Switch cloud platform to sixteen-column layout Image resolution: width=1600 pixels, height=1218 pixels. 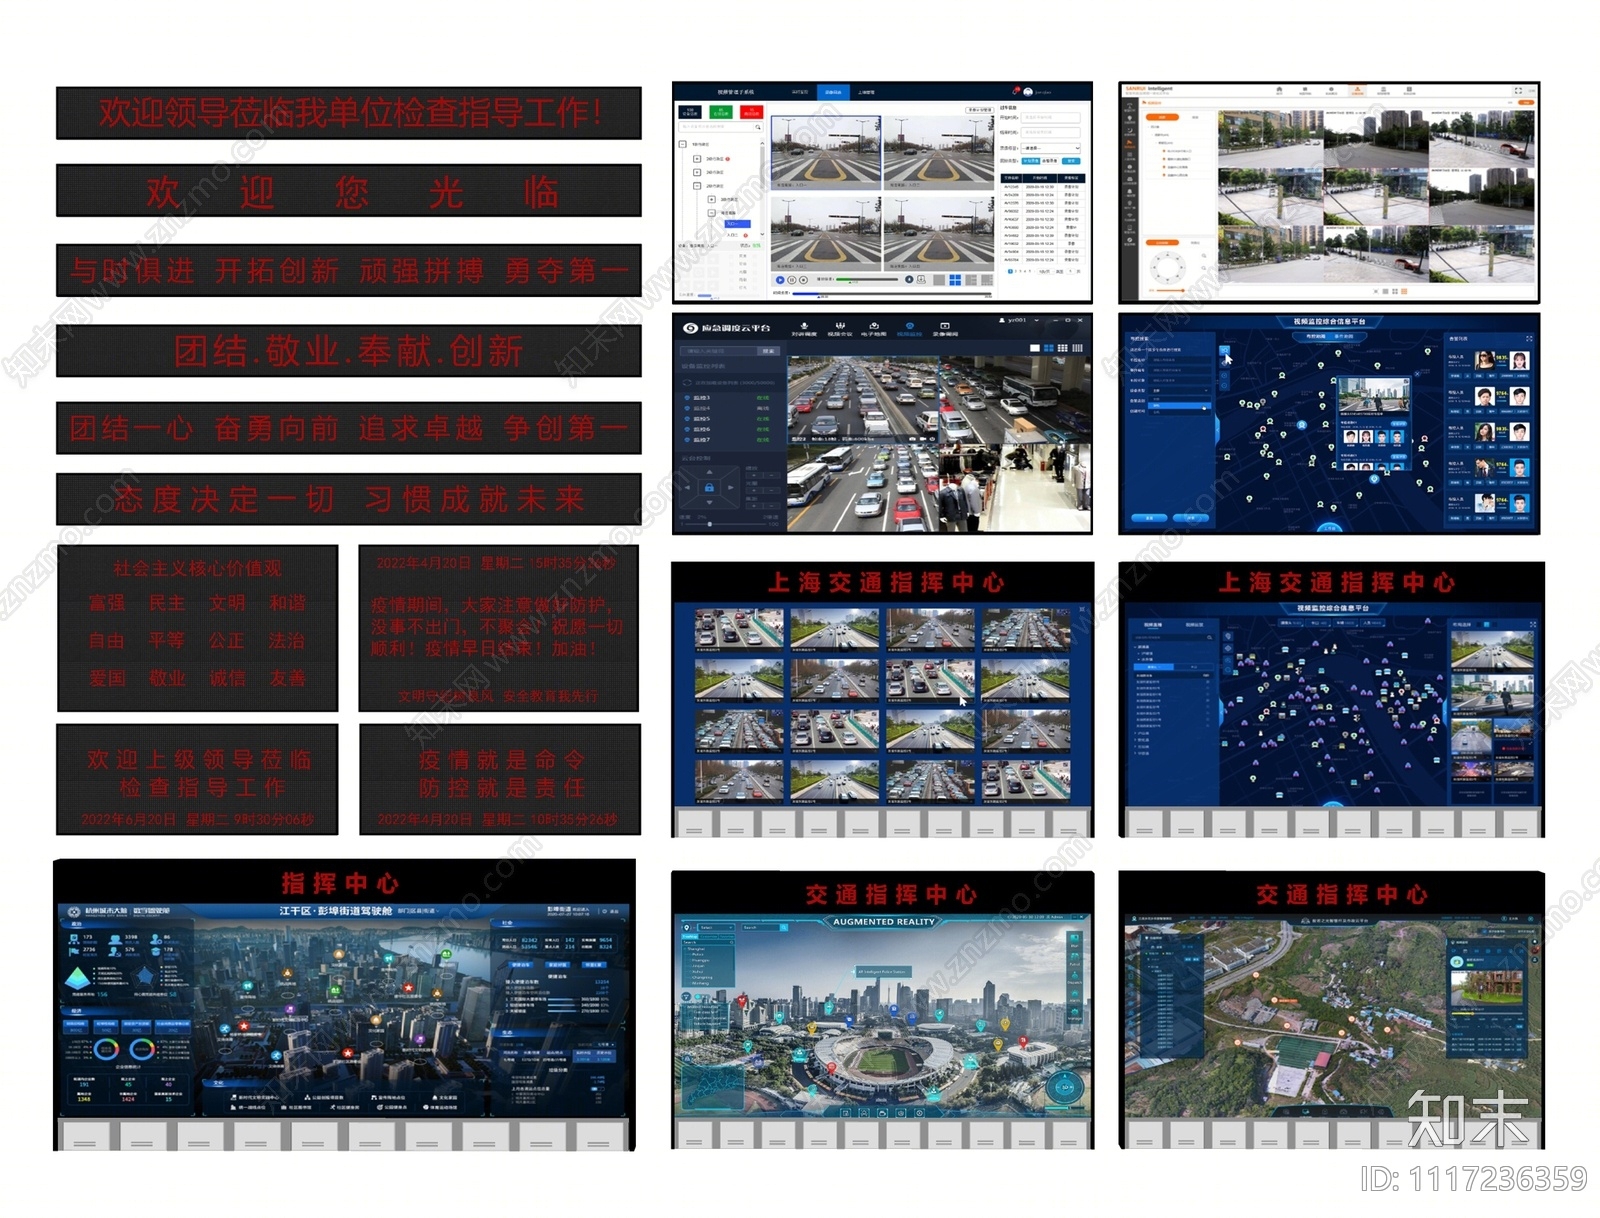tap(1077, 348)
